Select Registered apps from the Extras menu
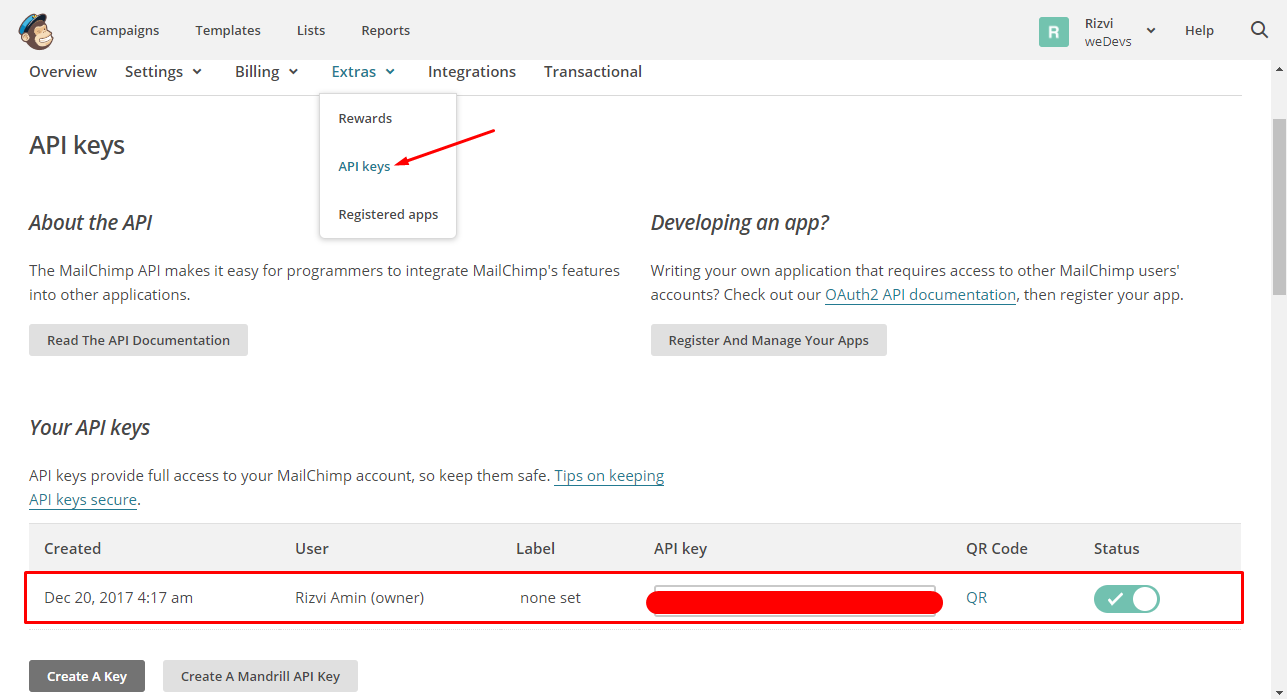The width and height of the screenshot is (1287, 699). pyautogui.click(x=388, y=214)
